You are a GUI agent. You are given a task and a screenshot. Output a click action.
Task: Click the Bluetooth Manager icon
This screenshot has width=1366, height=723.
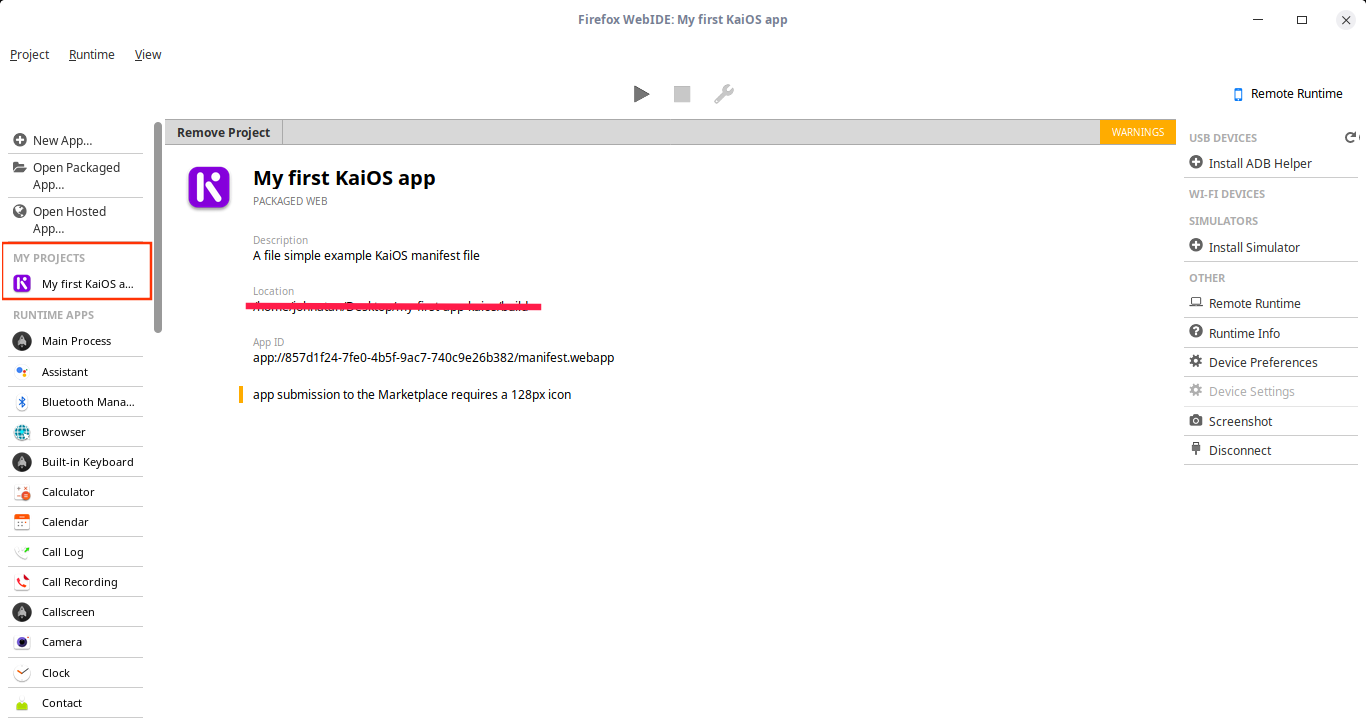(22, 402)
